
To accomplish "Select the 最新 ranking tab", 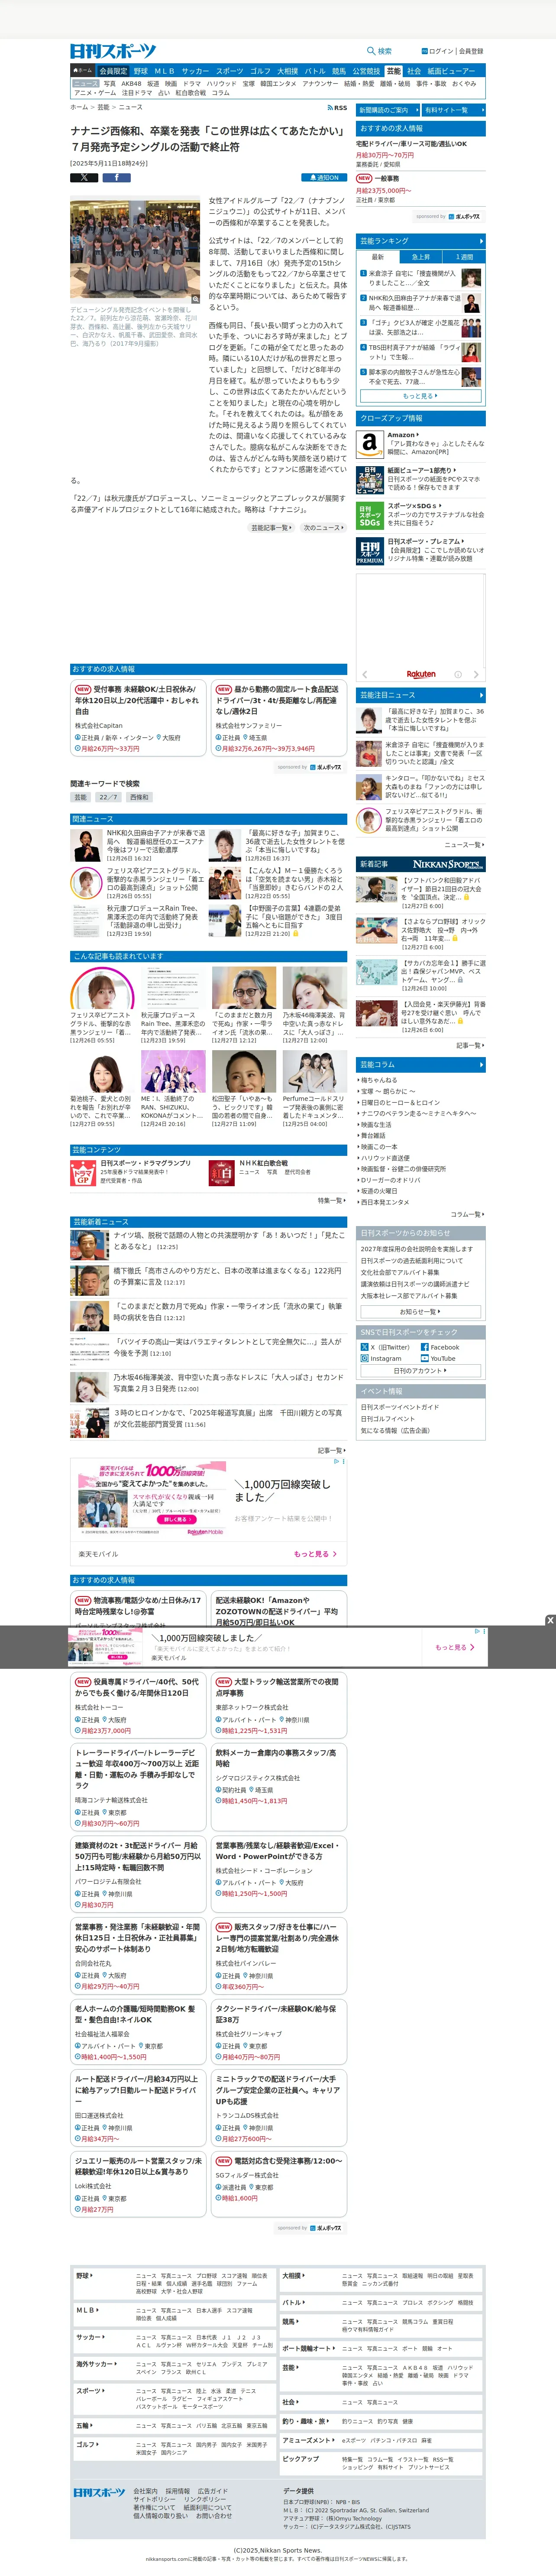I will point(378,257).
